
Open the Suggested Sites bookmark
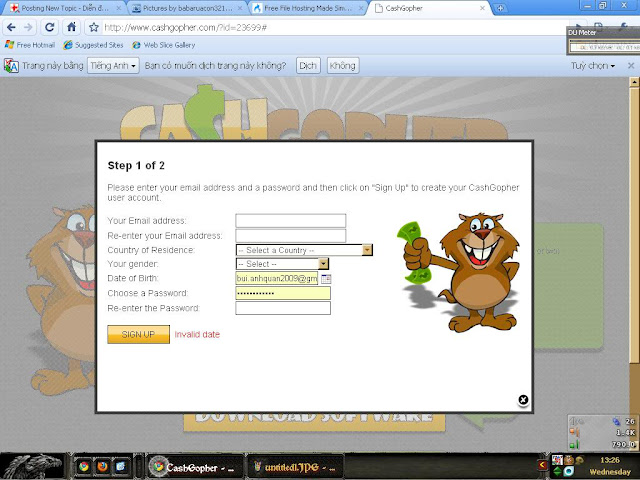click(x=93, y=45)
